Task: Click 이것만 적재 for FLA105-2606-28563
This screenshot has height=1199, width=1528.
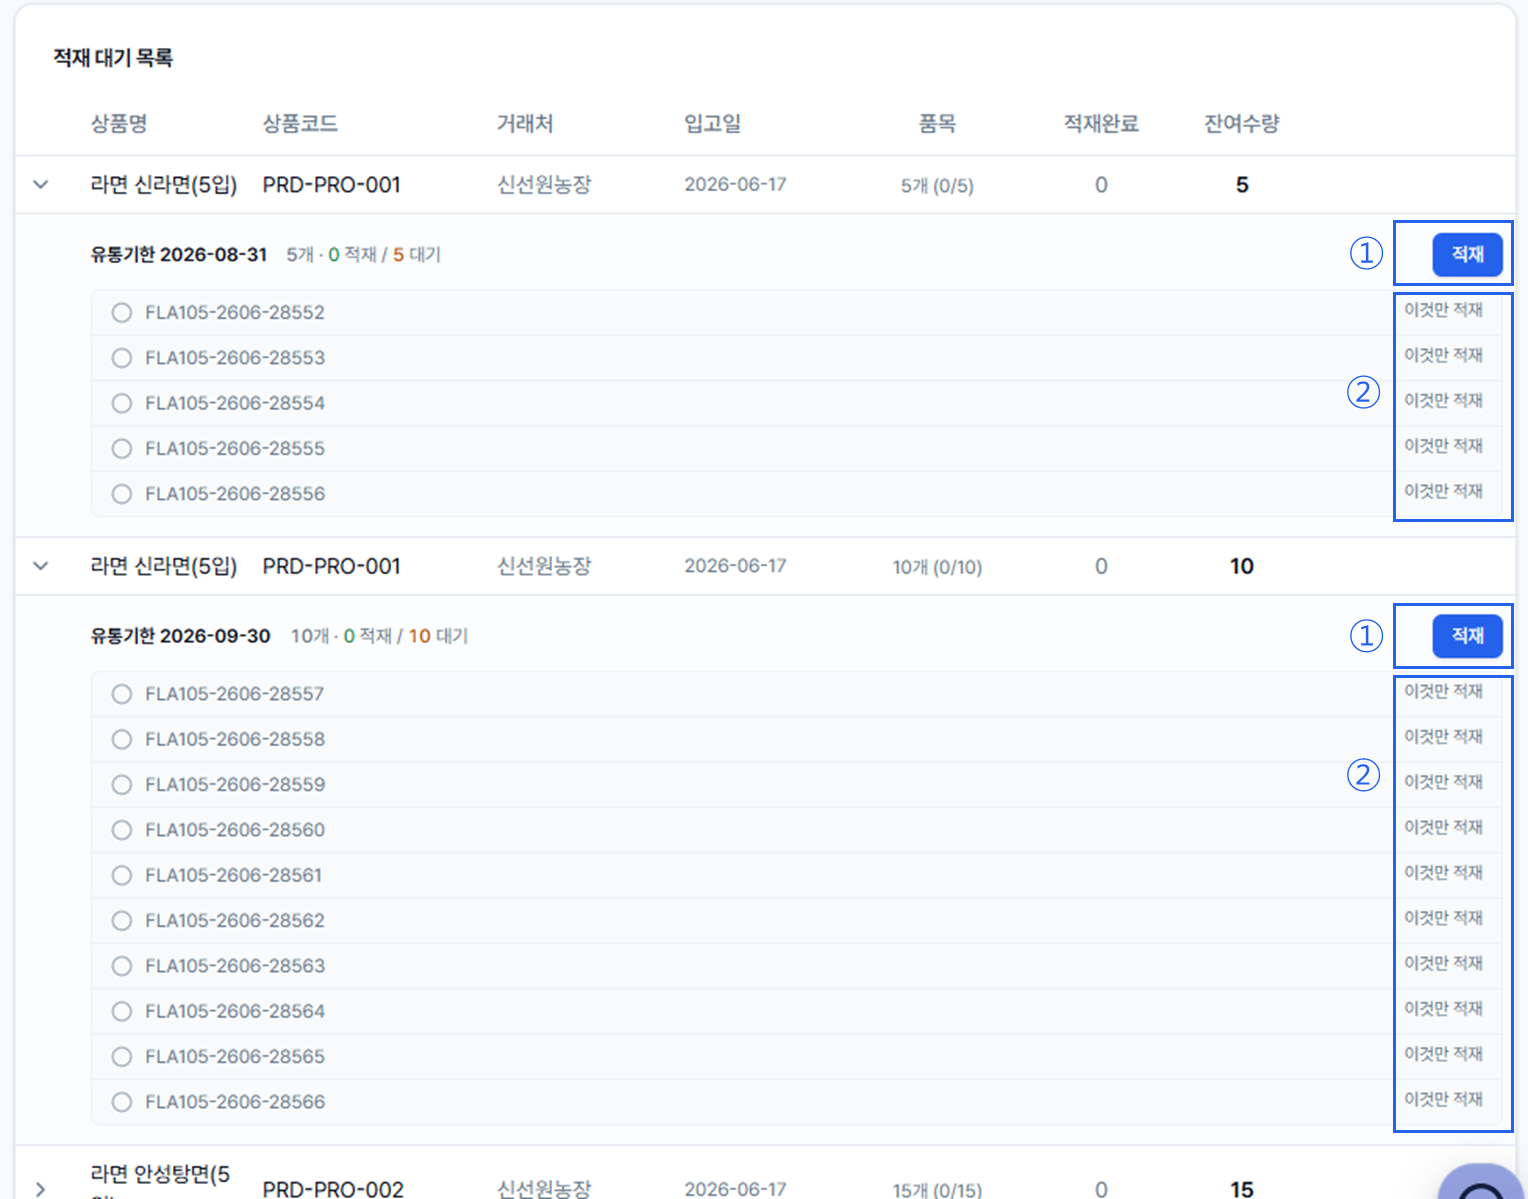Action: coord(1443,963)
